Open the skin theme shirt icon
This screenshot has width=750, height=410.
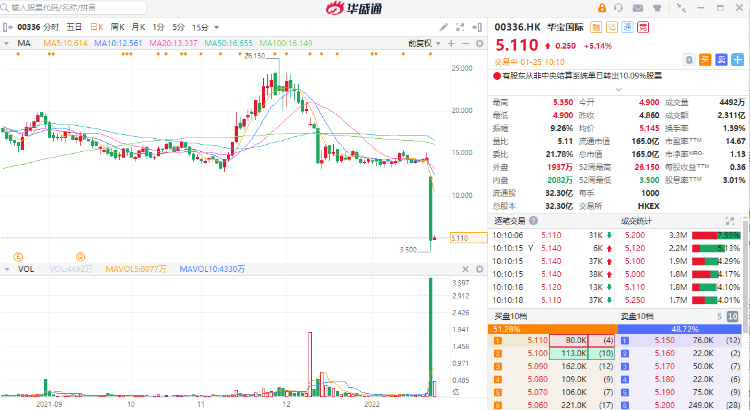[657, 8]
